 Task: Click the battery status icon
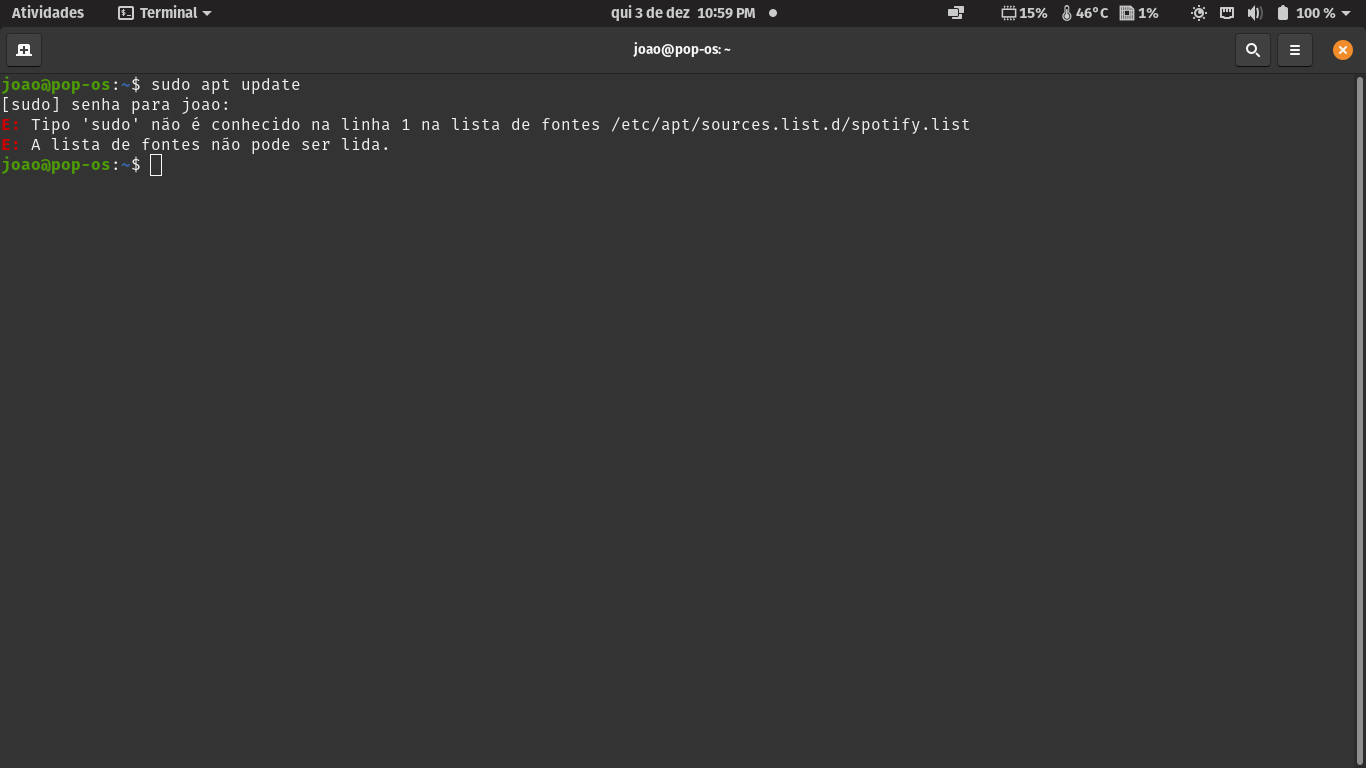point(1283,13)
